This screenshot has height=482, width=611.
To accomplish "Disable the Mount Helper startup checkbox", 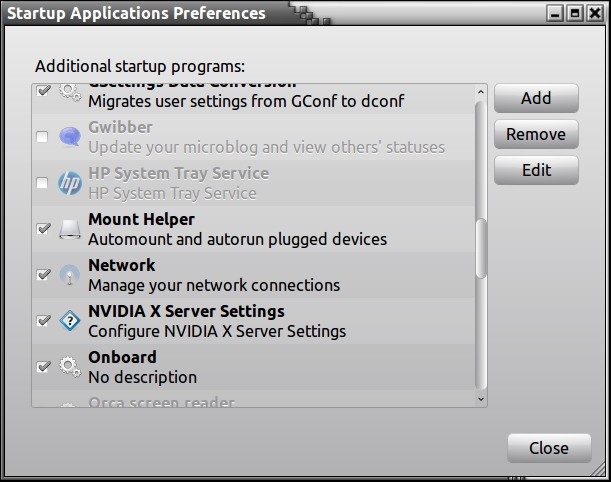I will click(42, 229).
